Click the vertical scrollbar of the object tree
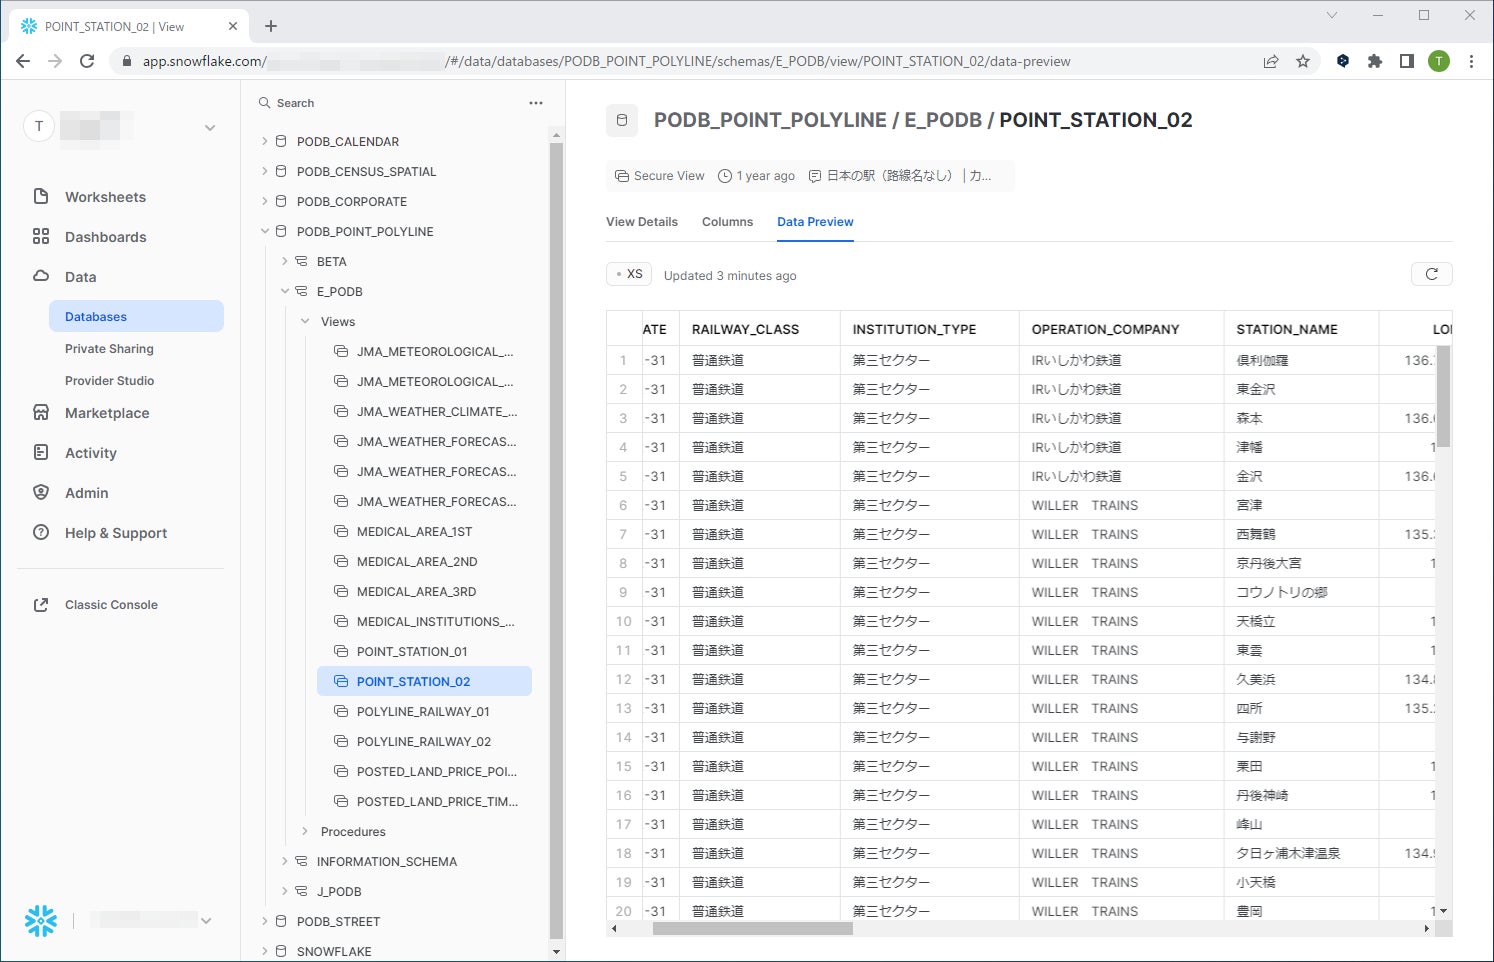This screenshot has height=962, width=1494. [557, 540]
